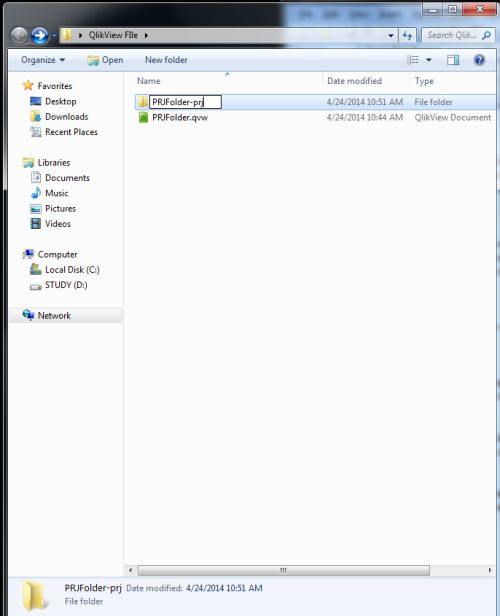Select Network in navigation pane
This screenshot has height=616, width=500.
54,316
